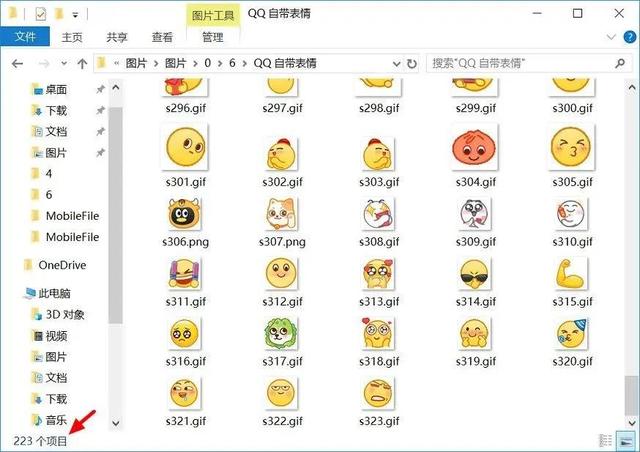Switch to large thumbnails view layout
This screenshot has height=452, width=640.
point(624,441)
